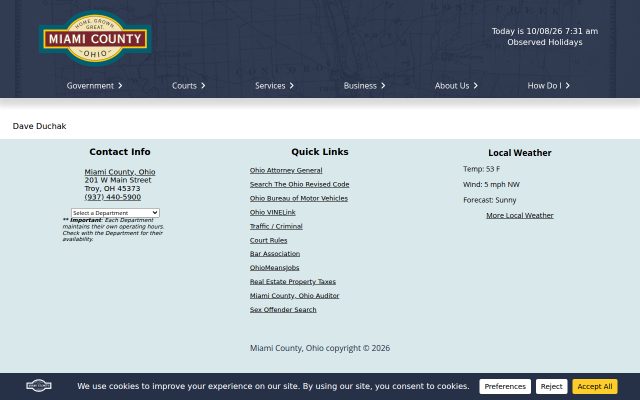Click the Local Weather heading
The width and height of the screenshot is (640, 400).
[520, 153]
